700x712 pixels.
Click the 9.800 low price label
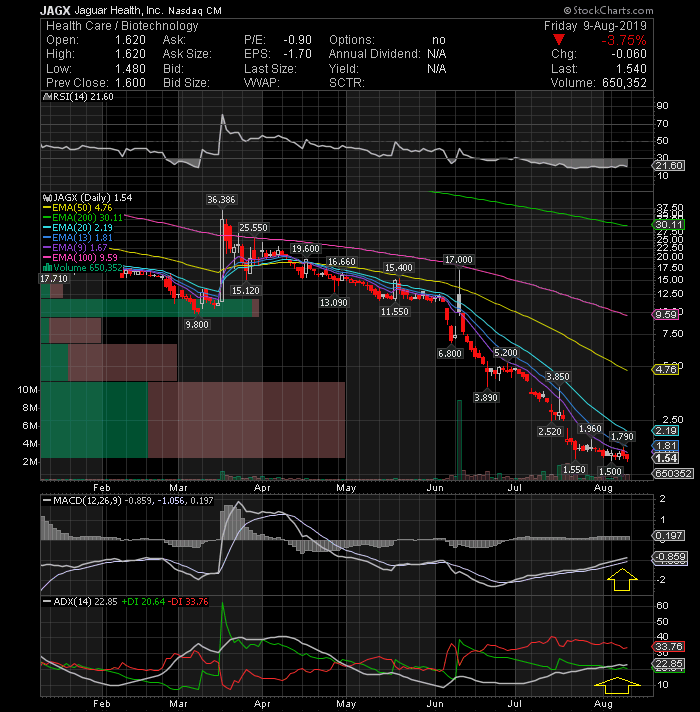click(x=197, y=325)
